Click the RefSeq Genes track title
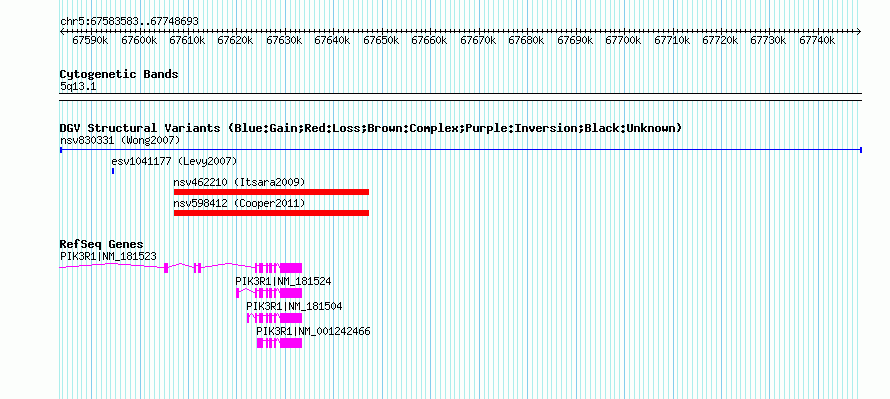The width and height of the screenshot is (890, 399). 101,245
